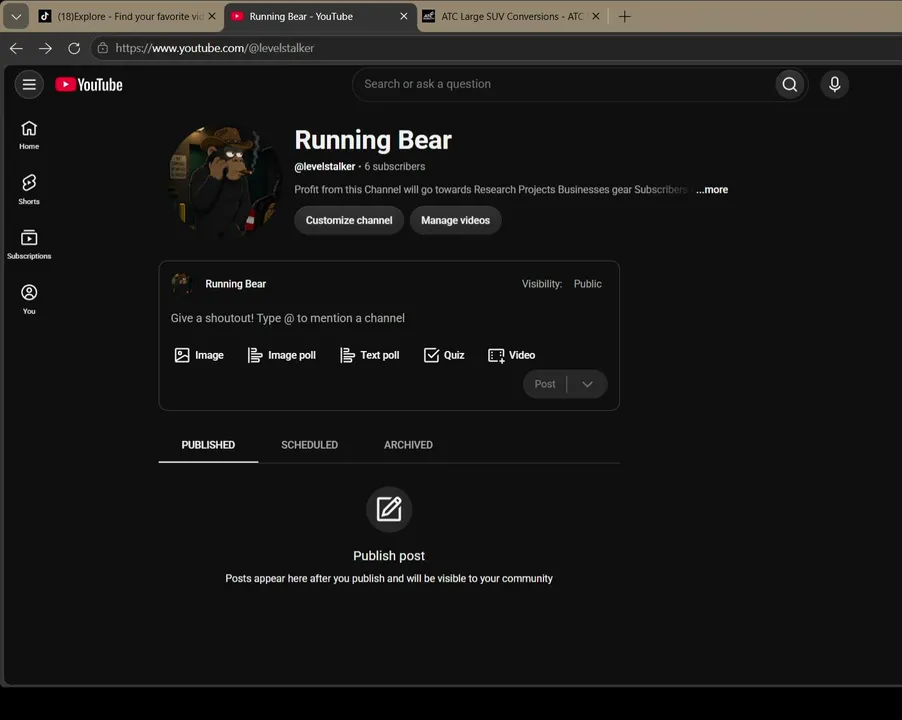The width and height of the screenshot is (902, 720).
Task: Start voice search with the microphone
Action: click(834, 85)
